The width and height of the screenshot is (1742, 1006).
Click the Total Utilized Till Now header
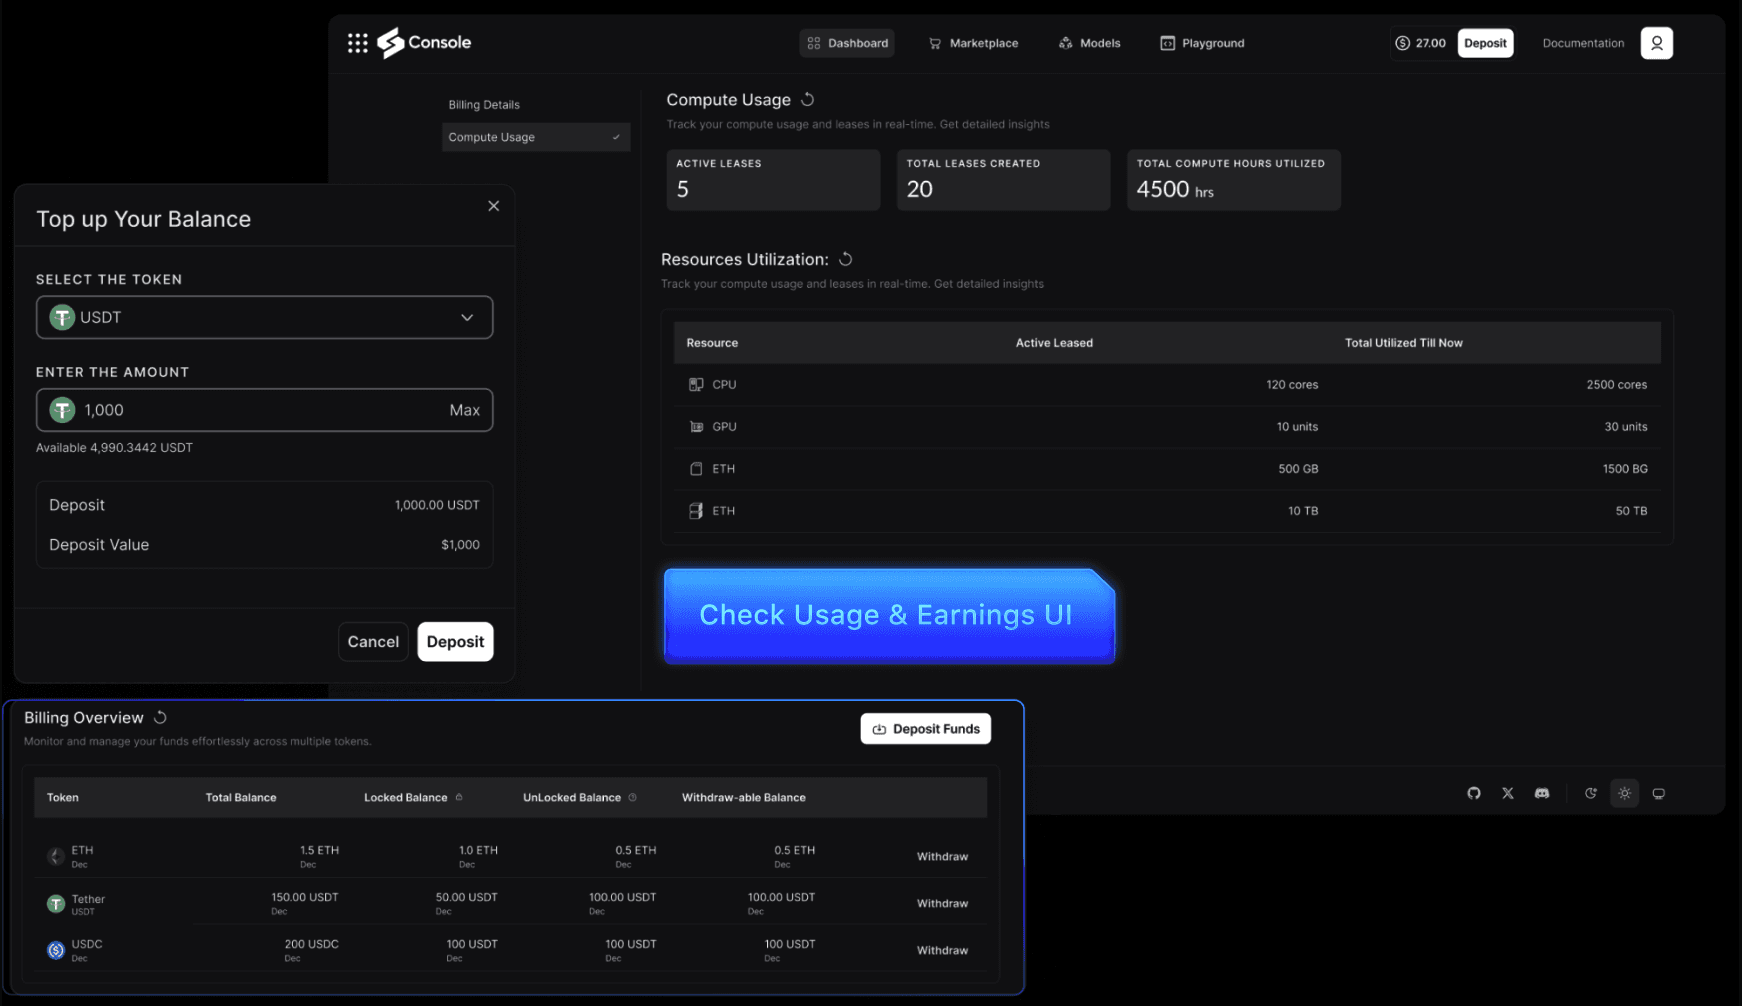click(x=1403, y=343)
